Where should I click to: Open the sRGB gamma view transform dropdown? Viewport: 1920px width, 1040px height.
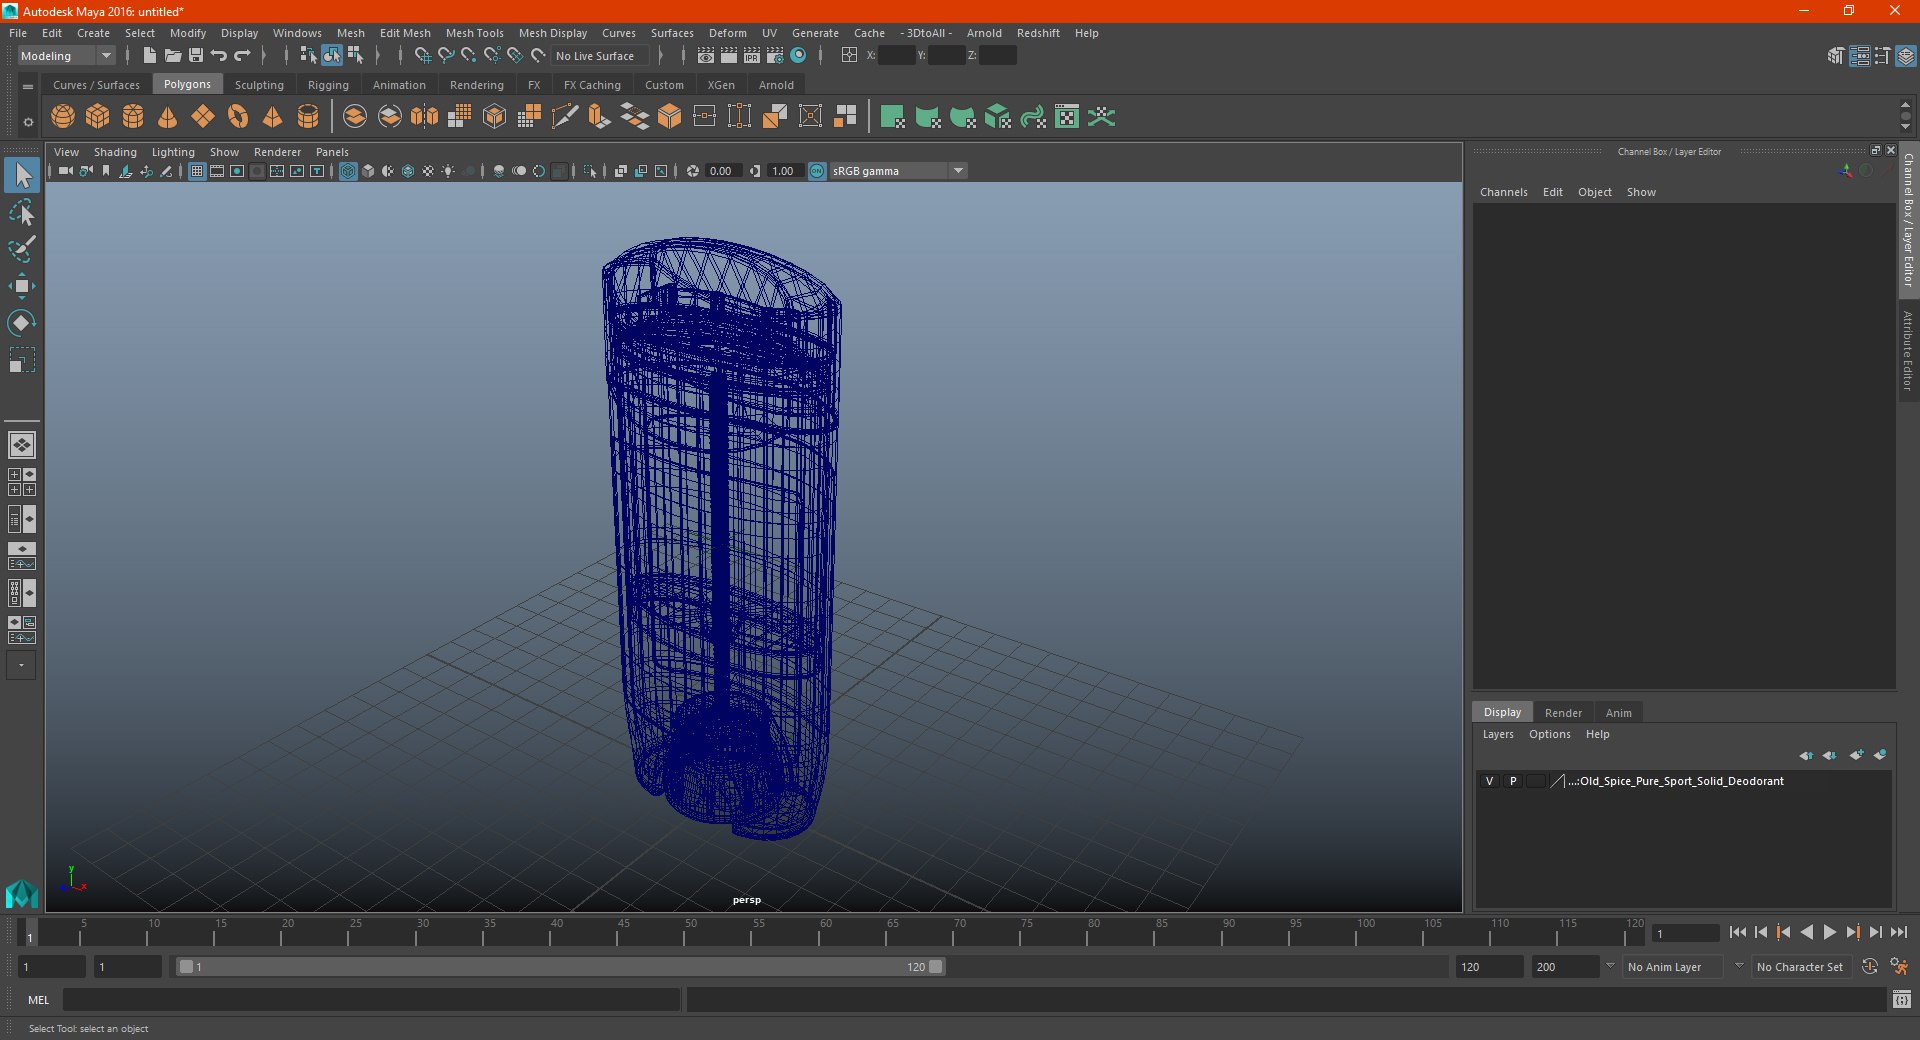click(898, 171)
